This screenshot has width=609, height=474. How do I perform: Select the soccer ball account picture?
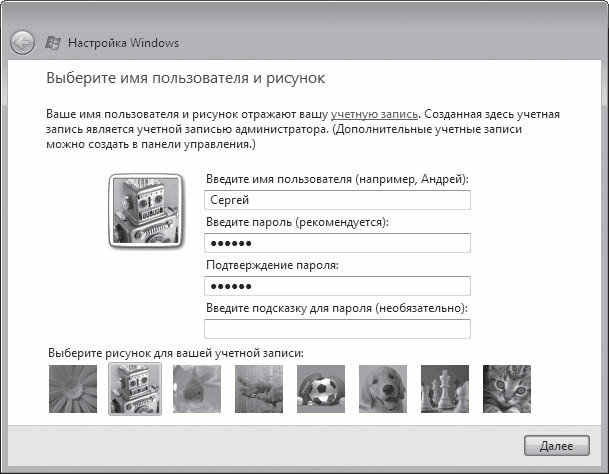pos(321,388)
